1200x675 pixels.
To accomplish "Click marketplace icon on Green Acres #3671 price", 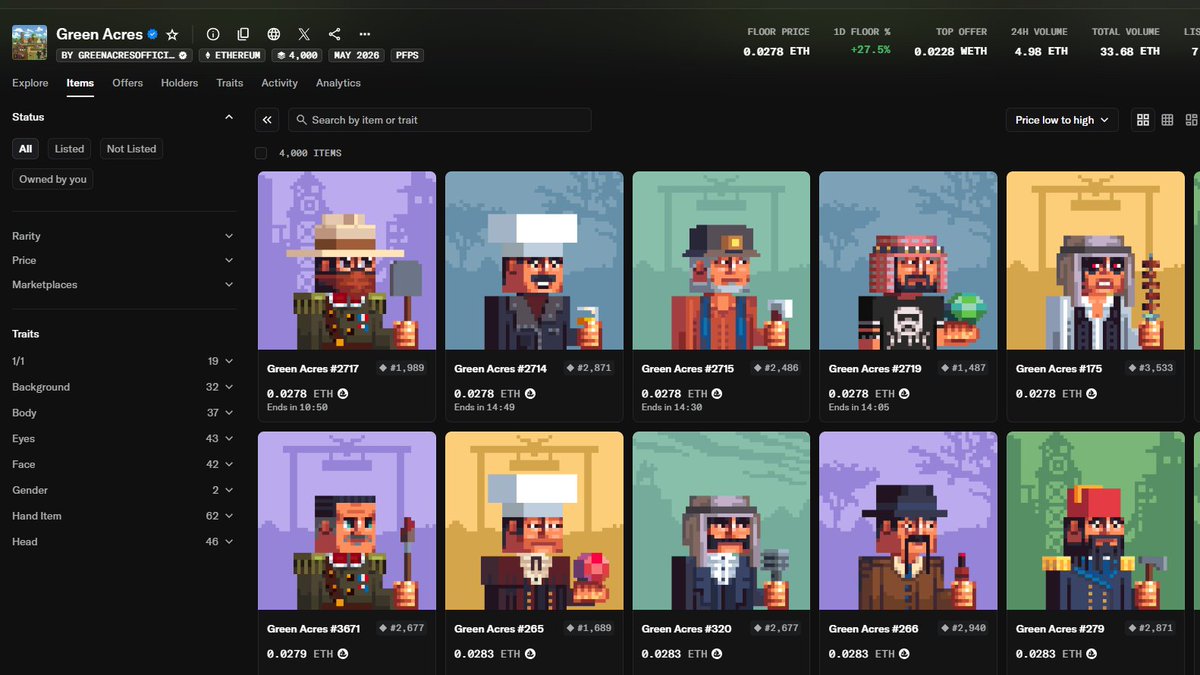I will [343, 654].
